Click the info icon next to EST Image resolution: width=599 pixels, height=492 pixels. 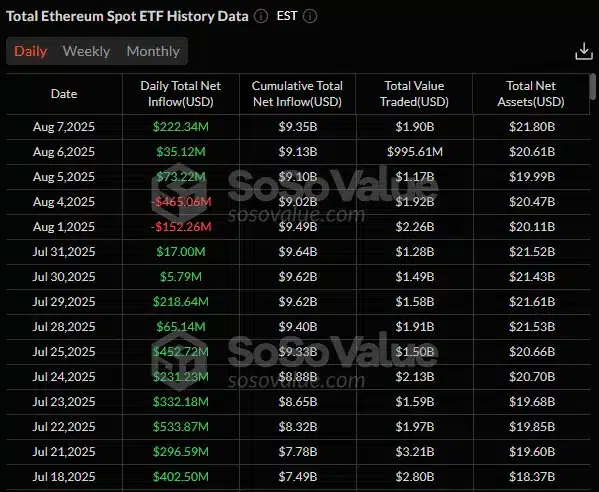310,16
